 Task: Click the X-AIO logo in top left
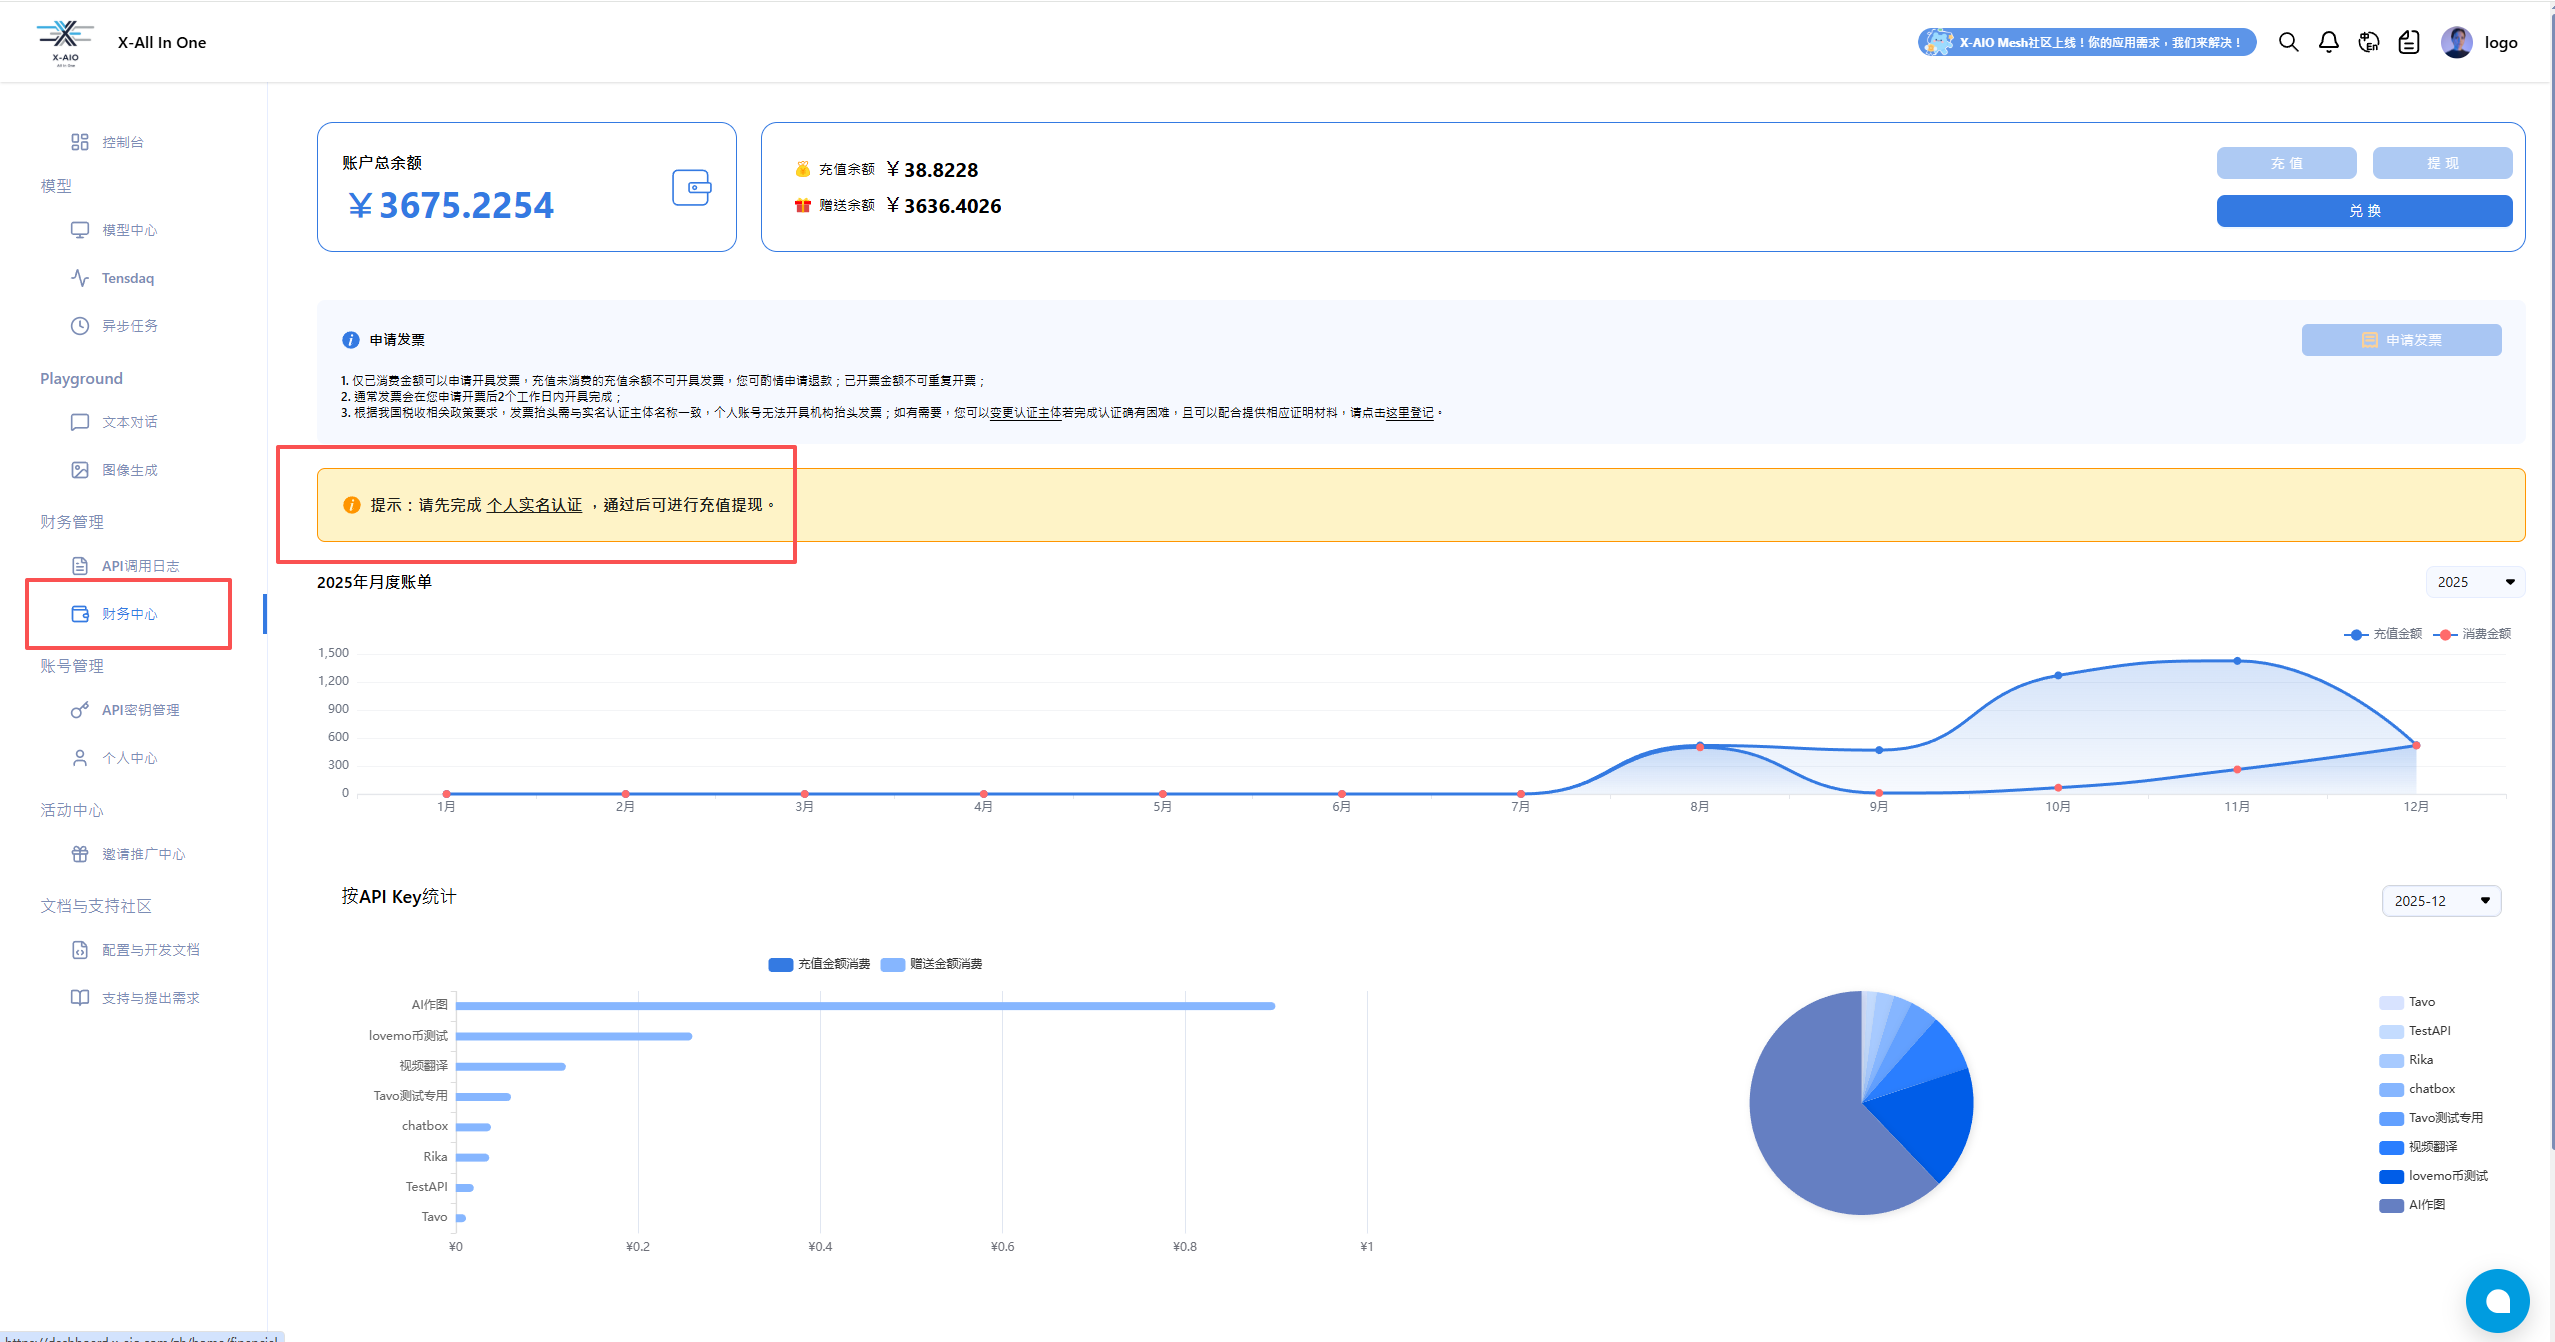click(65, 42)
